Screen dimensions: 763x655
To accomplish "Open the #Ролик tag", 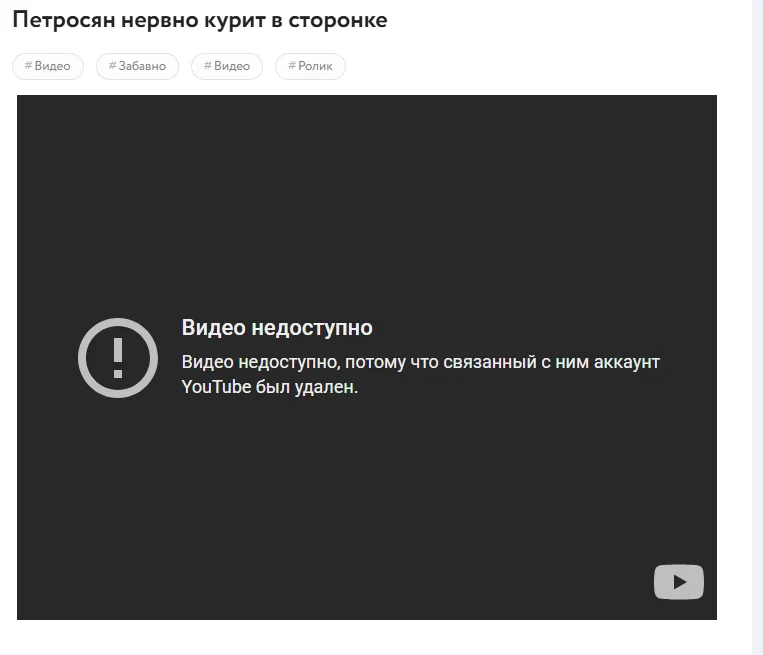I will pos(310,66).
